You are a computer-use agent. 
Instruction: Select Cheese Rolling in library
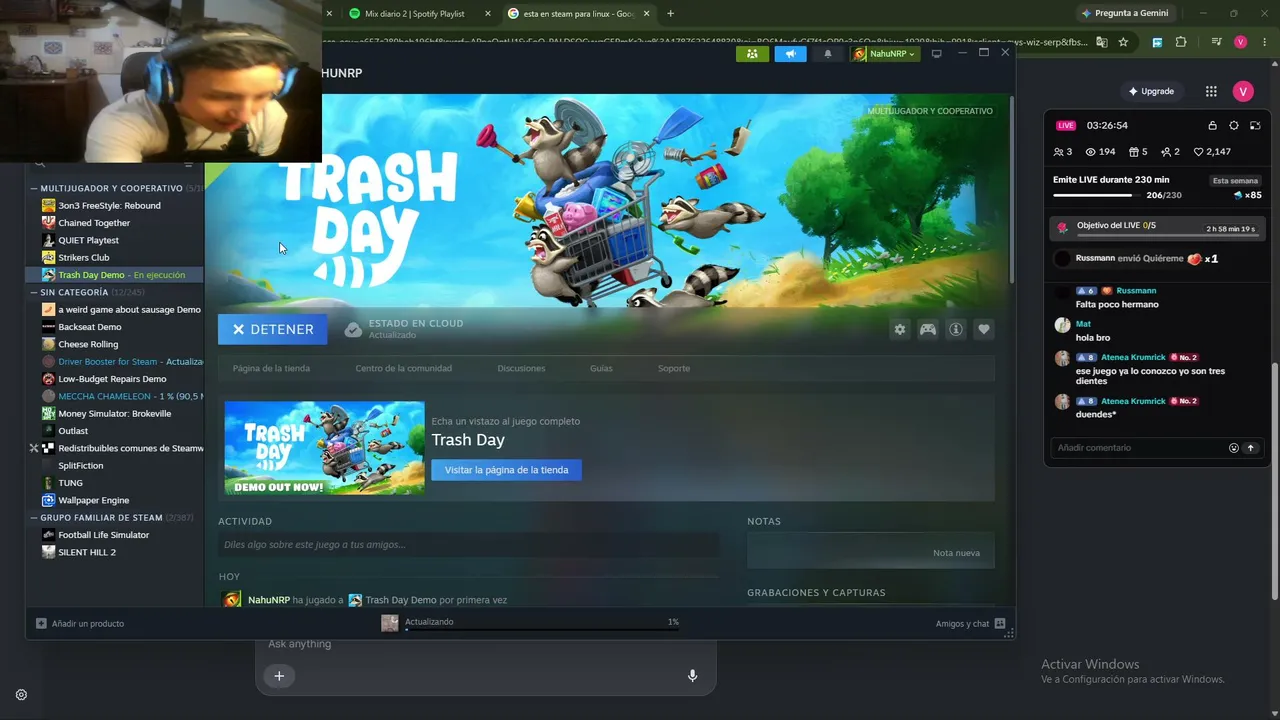click(88, 344)
